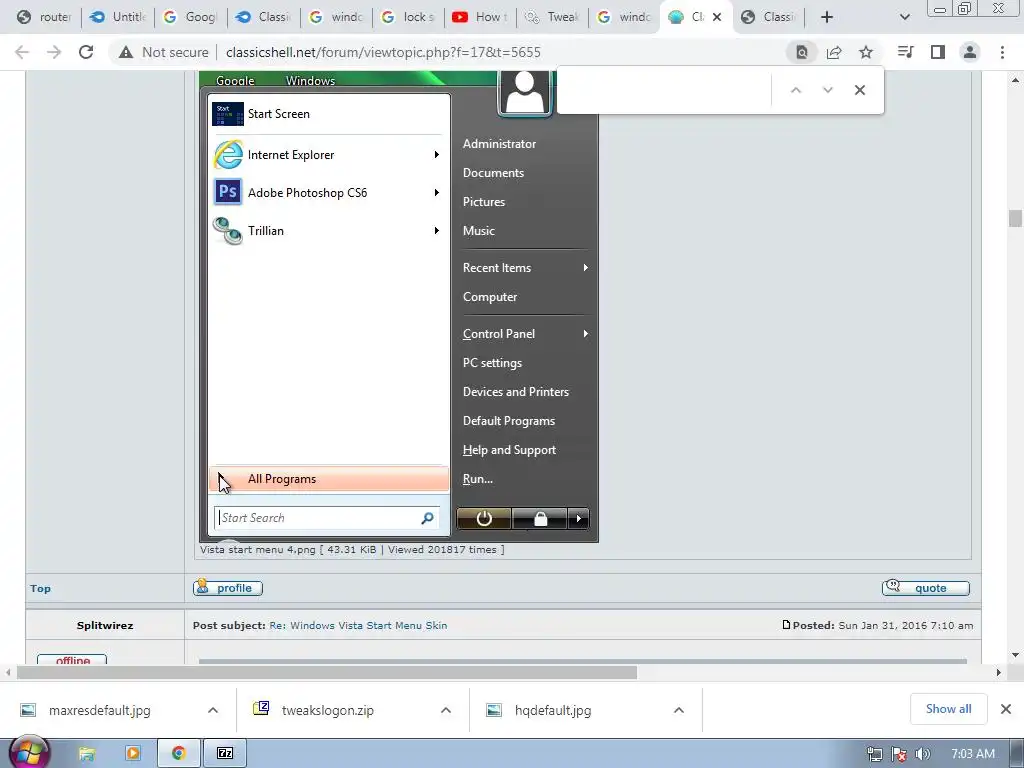Expand the tab search chevron

pos(904,17)
